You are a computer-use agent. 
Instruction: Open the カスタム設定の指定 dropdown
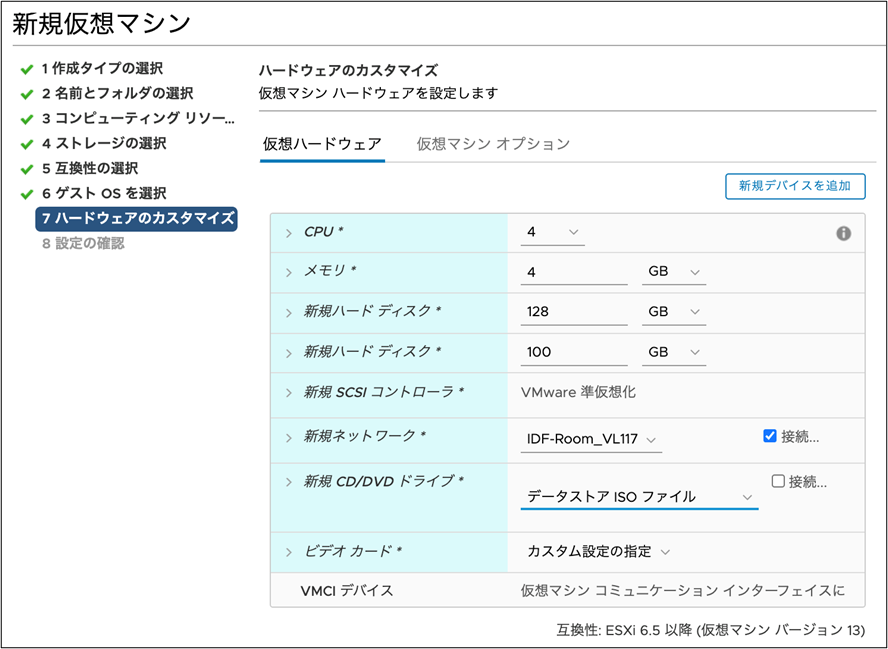[x=598, y=552]
